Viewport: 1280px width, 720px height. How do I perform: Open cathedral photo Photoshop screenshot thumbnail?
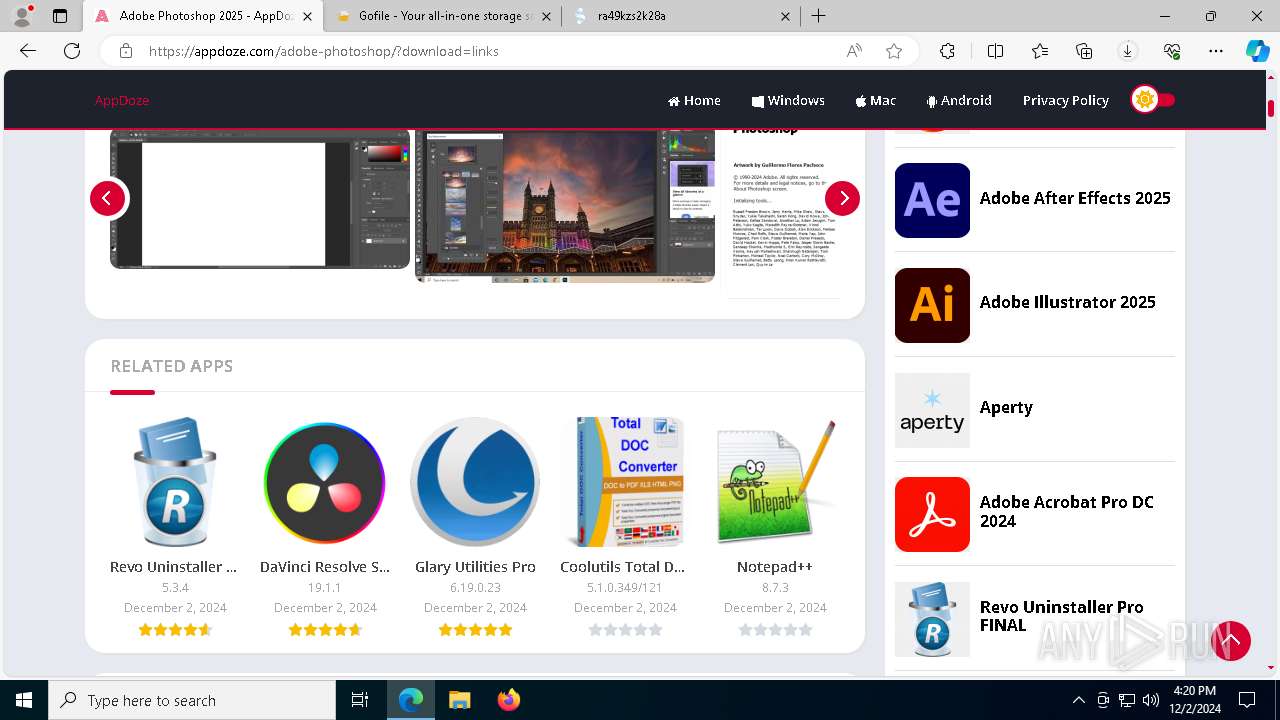(x=565, y=205)
